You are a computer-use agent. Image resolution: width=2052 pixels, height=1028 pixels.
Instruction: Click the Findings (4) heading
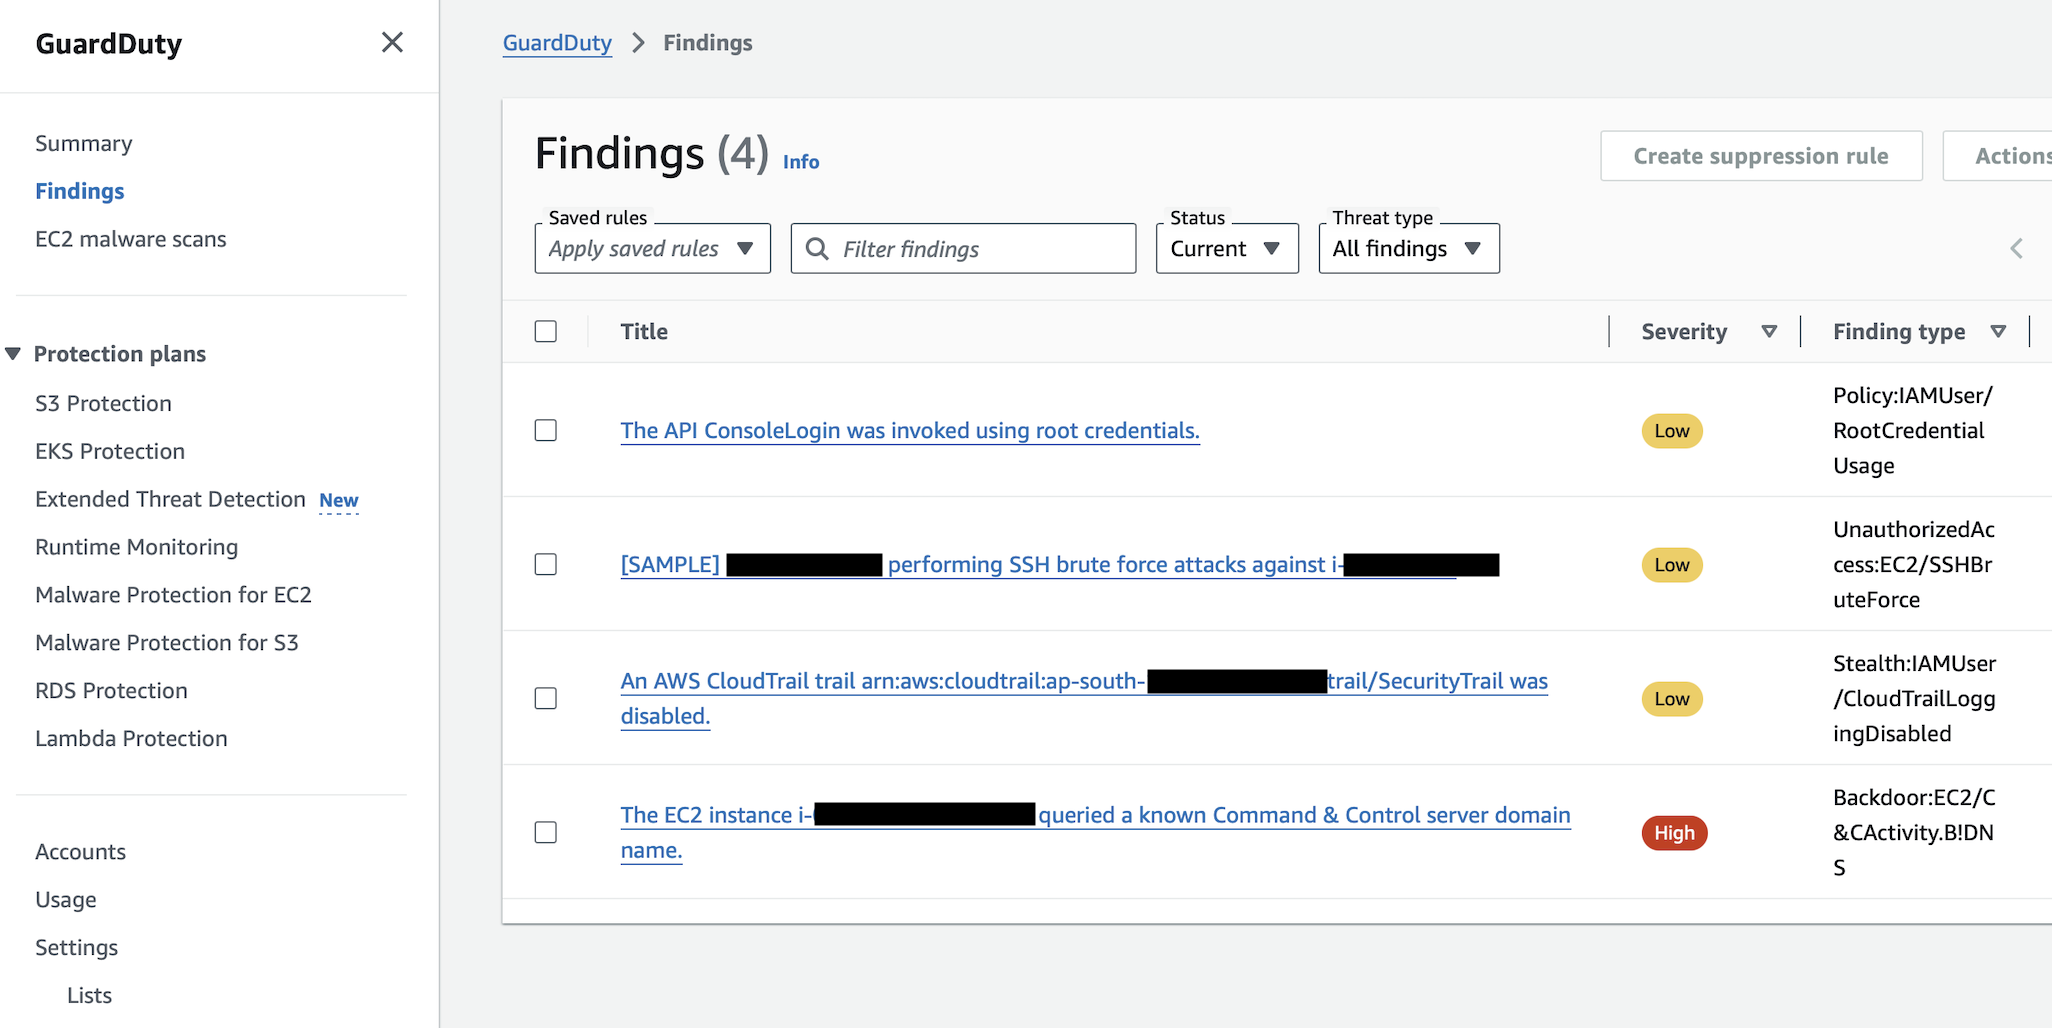pos(652,154)
